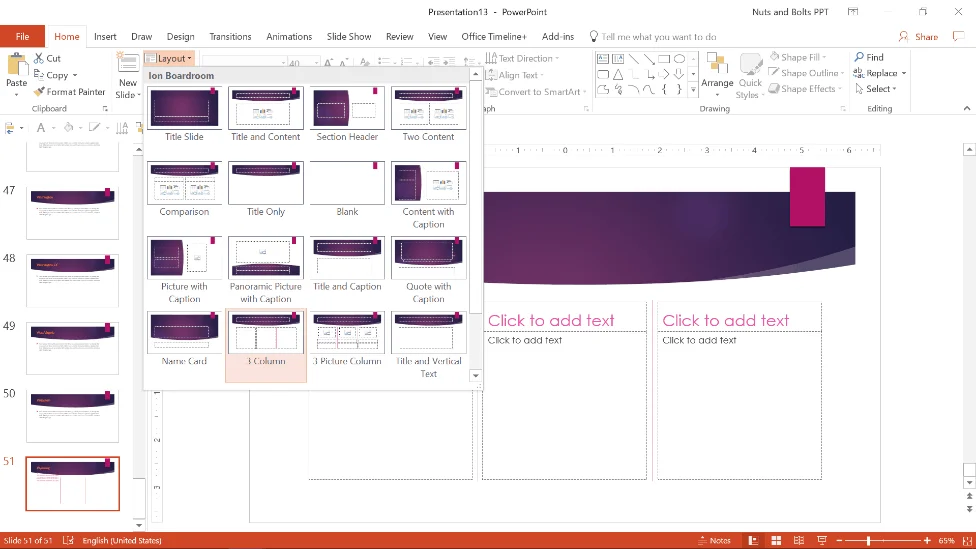This screenshot has width=976, height=549.
Task: Choose the Title Slide layout
Action: [x=184, y=115]
